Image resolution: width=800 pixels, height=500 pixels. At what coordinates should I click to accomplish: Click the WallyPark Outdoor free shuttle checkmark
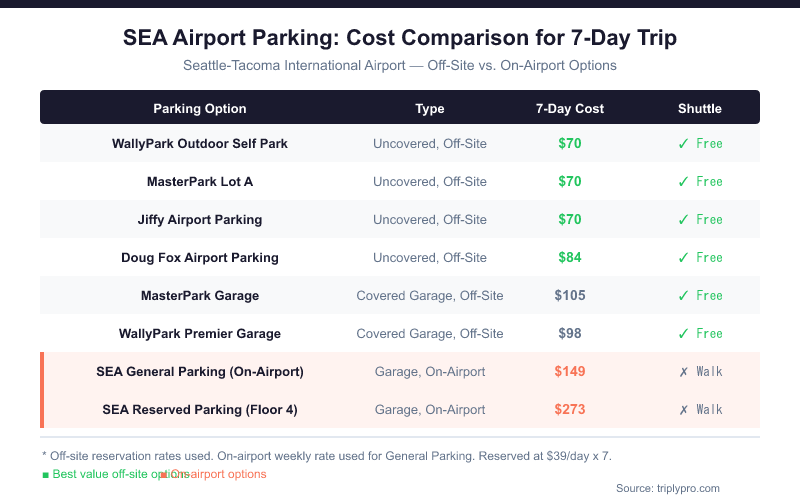(x=683, y=144)
